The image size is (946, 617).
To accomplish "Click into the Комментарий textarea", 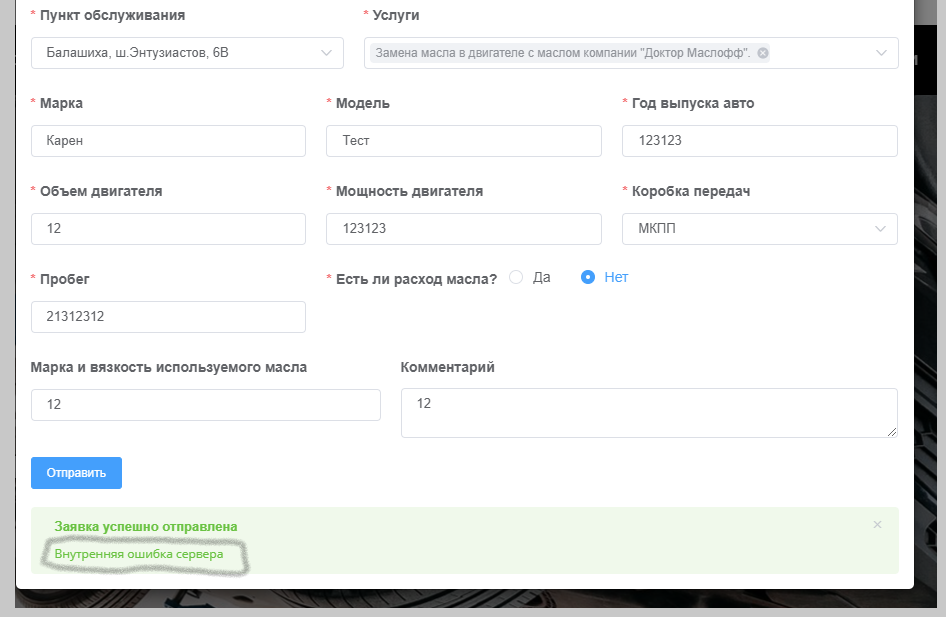I will tap(649, 413).
